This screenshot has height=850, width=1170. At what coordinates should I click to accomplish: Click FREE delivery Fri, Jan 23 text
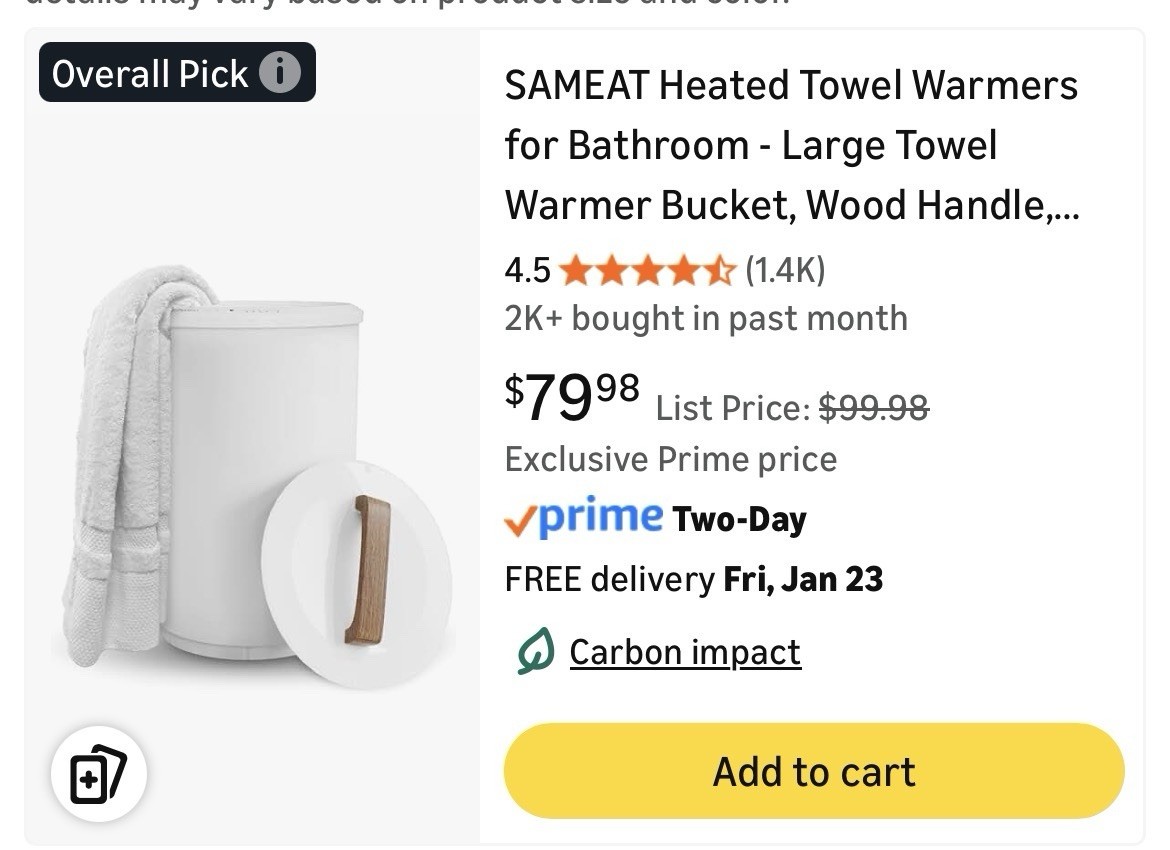[693, 579]
